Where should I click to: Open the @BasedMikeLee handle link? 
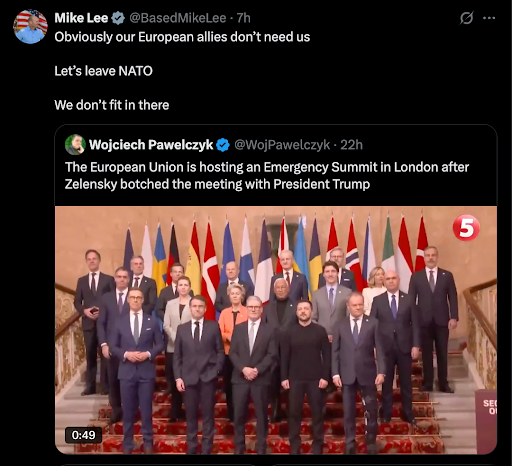[x=178, y=18]
